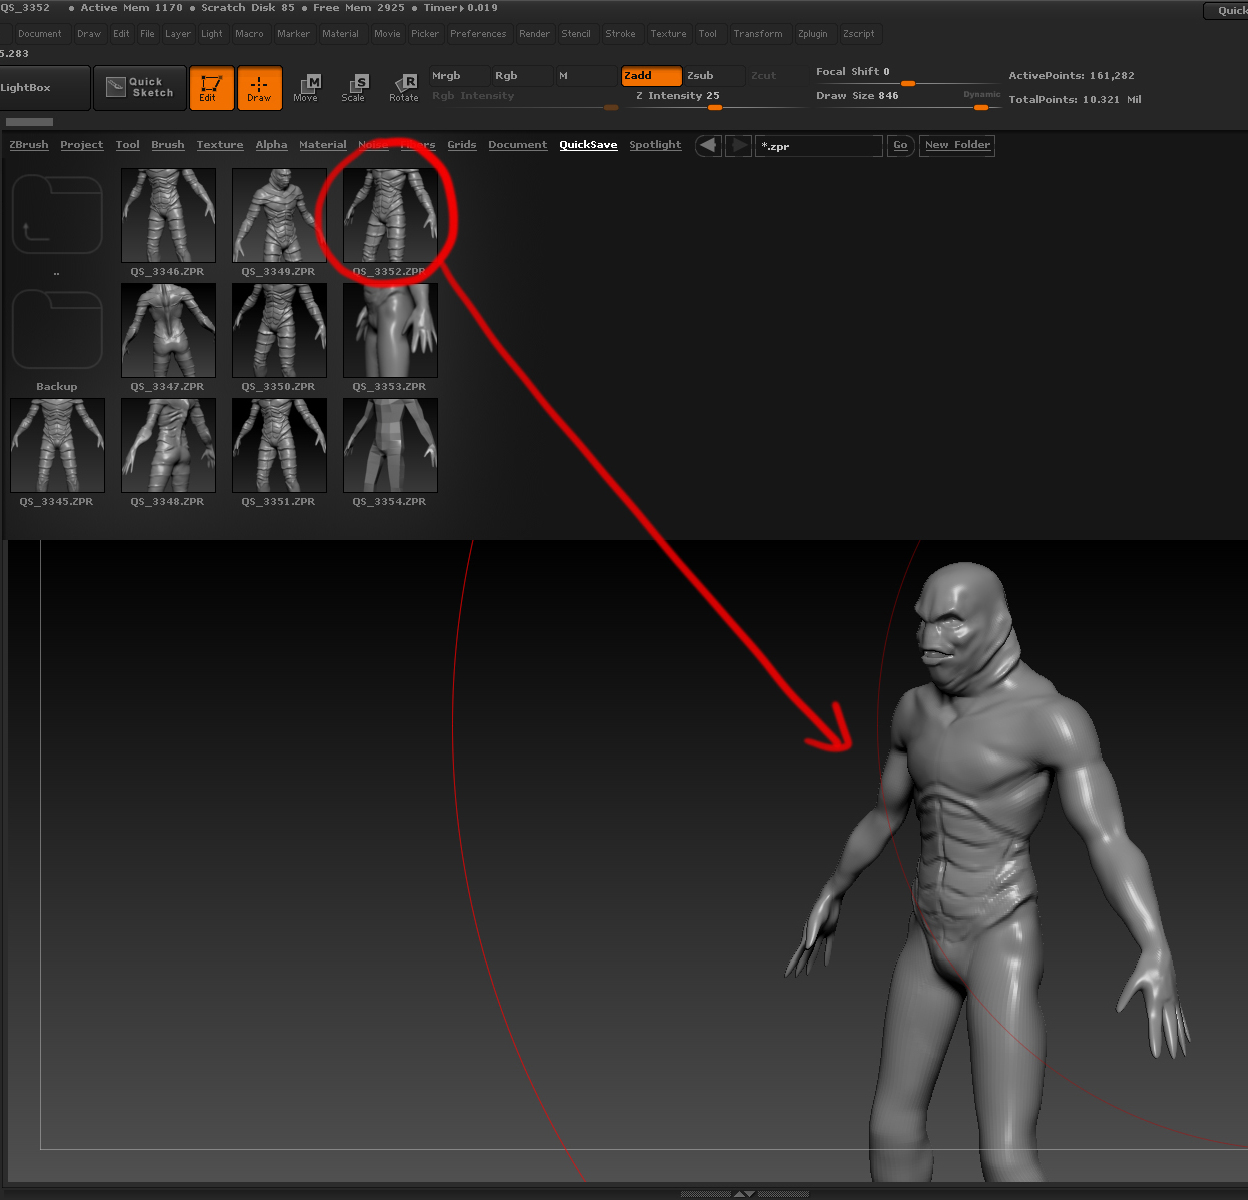Click the LightBox forward navigation arrow

tap(738, 145)
